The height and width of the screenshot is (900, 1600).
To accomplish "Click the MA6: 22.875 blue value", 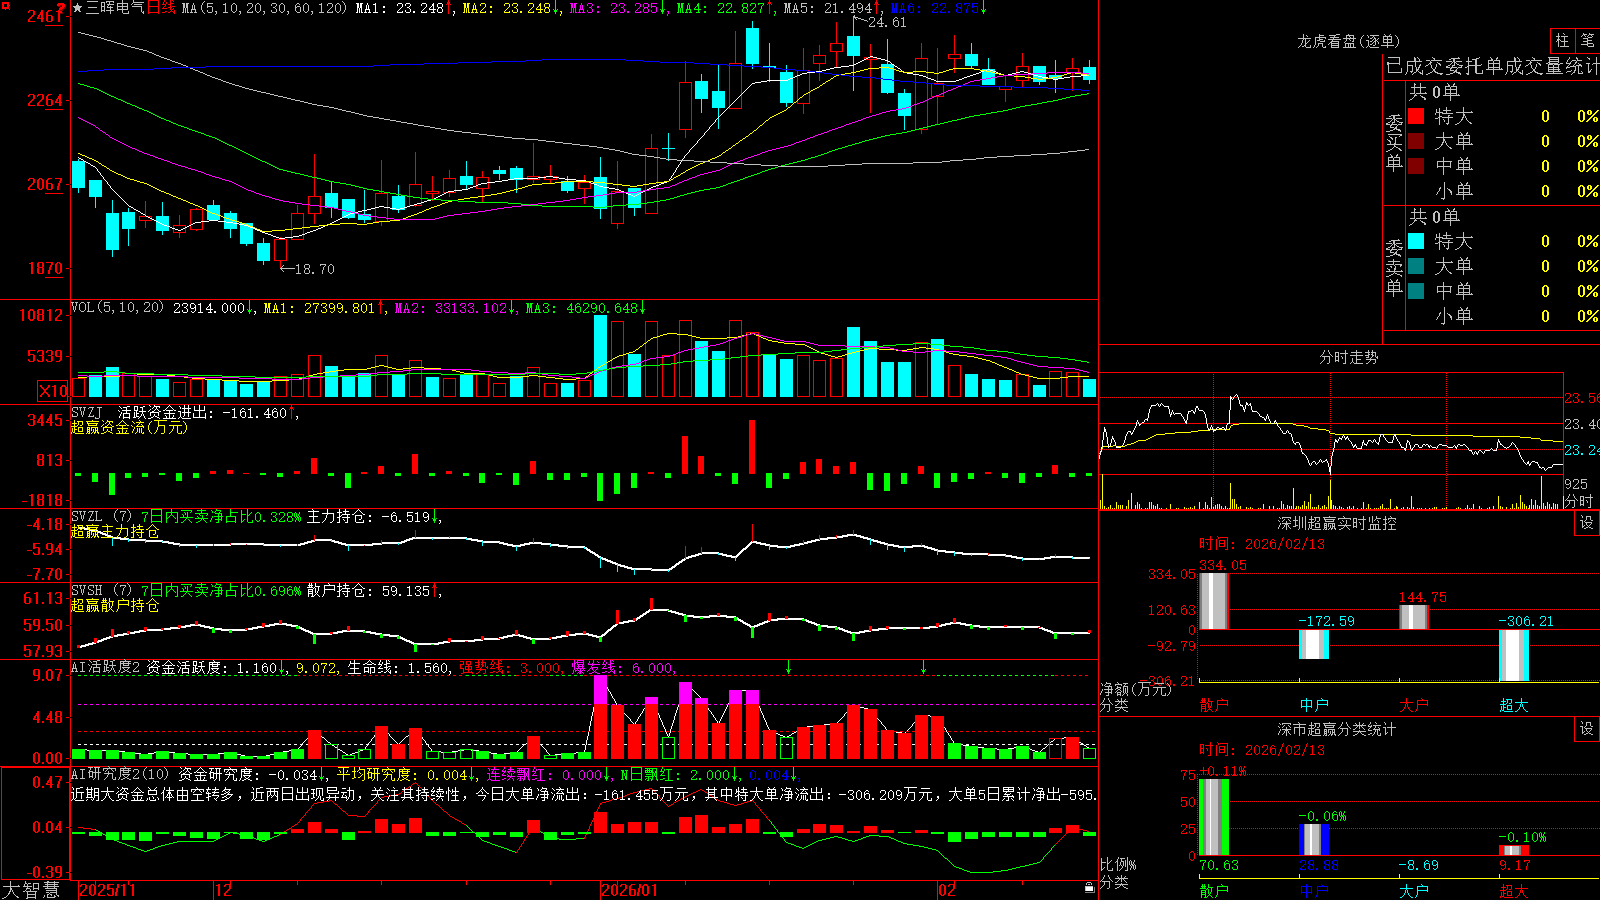I will click(934, 8).
